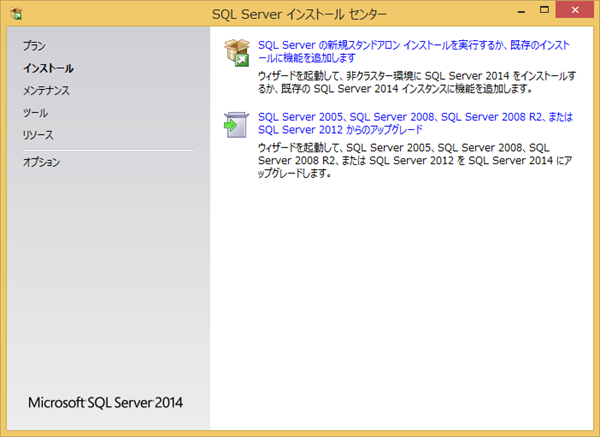
Task: Open the ツール section
Action: click(x=35, y=113)
